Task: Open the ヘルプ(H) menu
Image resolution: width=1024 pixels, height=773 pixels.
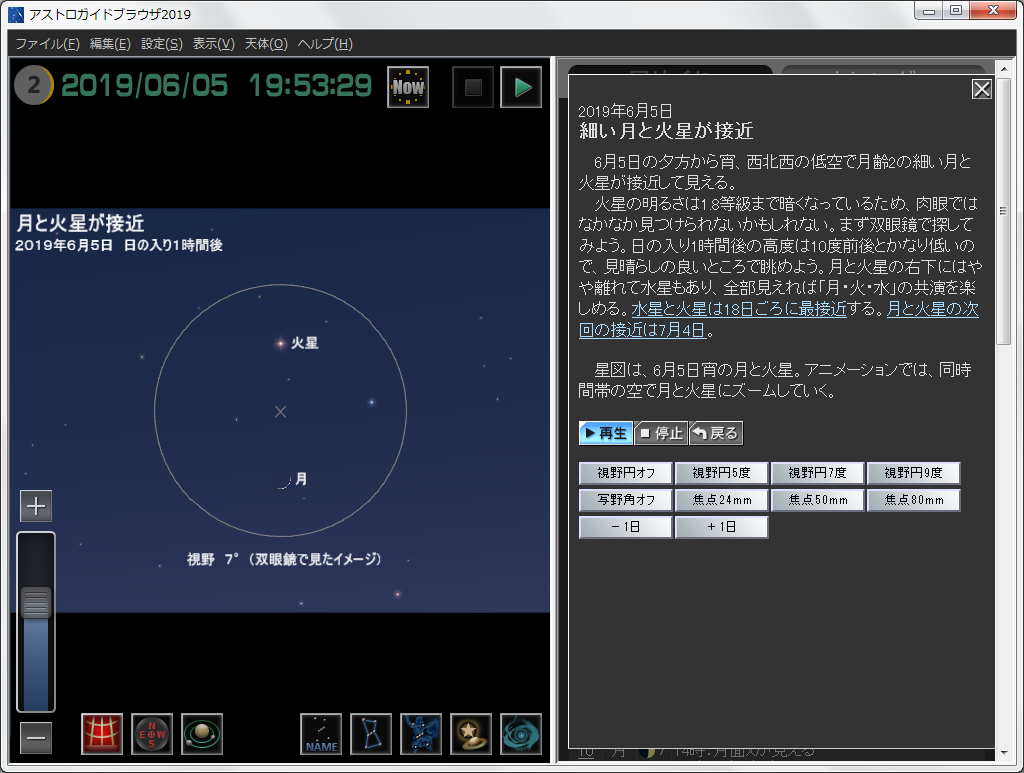Action: [x=325, y=44]
